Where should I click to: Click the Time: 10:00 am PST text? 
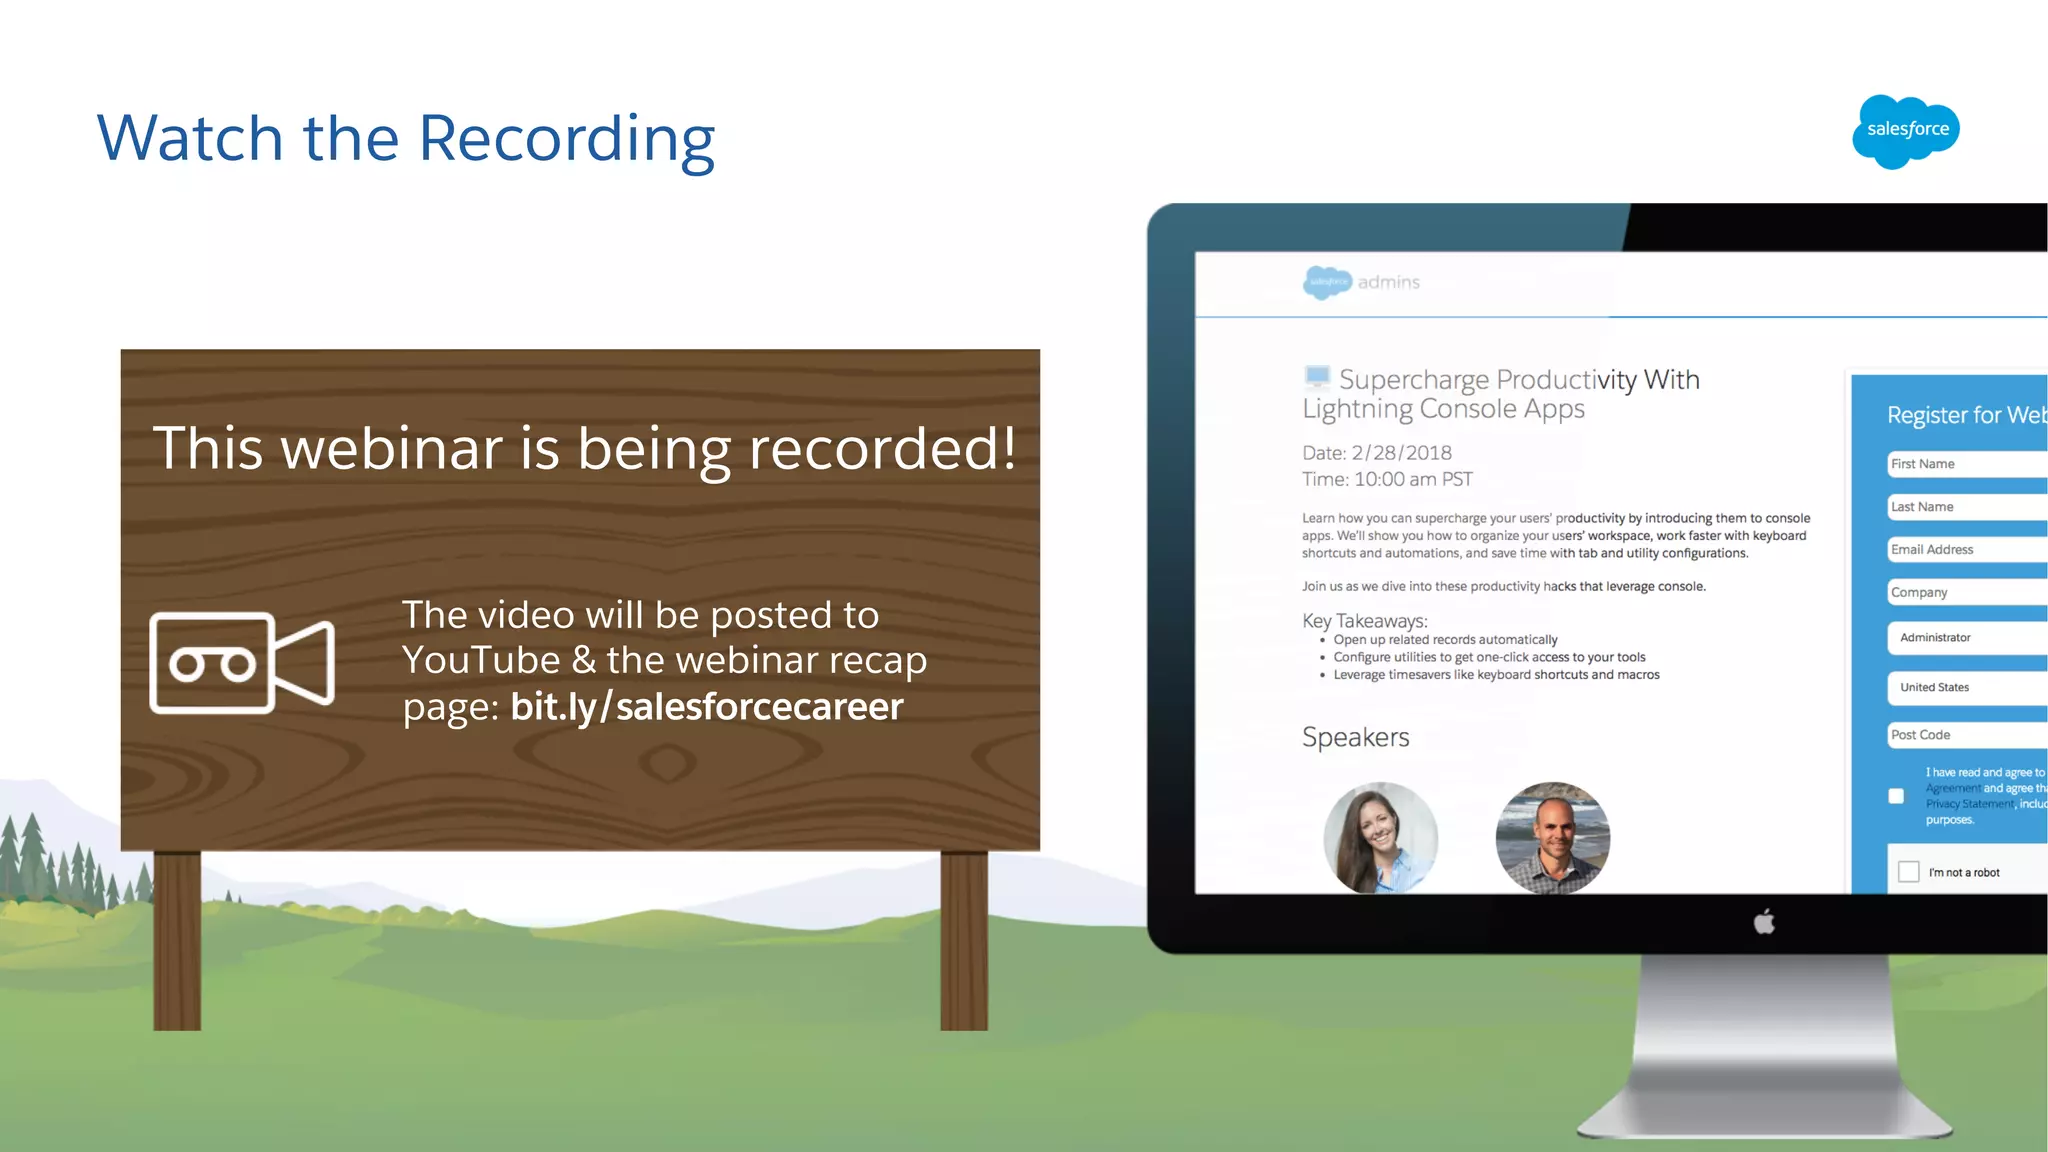[1387, 480]
